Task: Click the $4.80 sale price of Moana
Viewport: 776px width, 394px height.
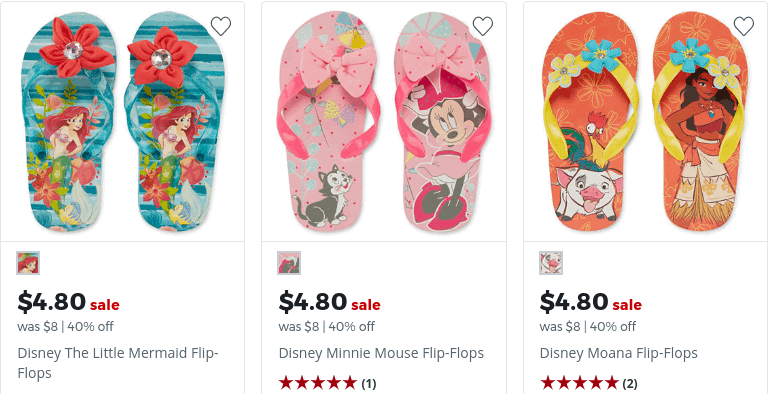Action: coord(574,301)
